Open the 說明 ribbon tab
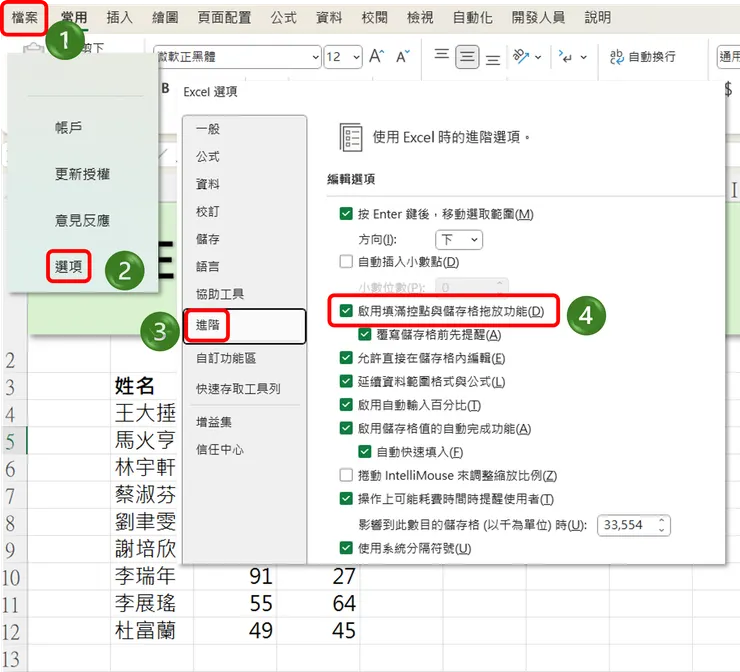This screenshot has height=672, width=740. 598,18
